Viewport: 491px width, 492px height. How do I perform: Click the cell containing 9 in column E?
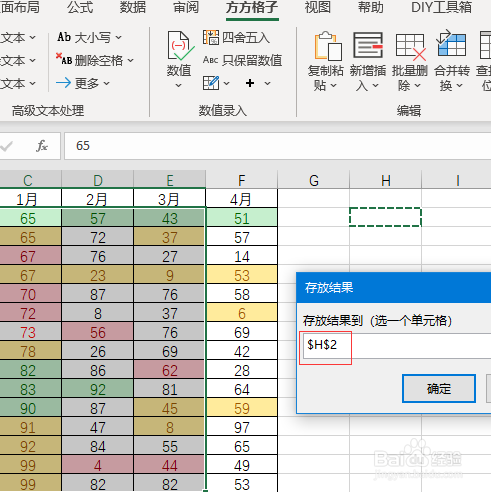pos(170,275)
